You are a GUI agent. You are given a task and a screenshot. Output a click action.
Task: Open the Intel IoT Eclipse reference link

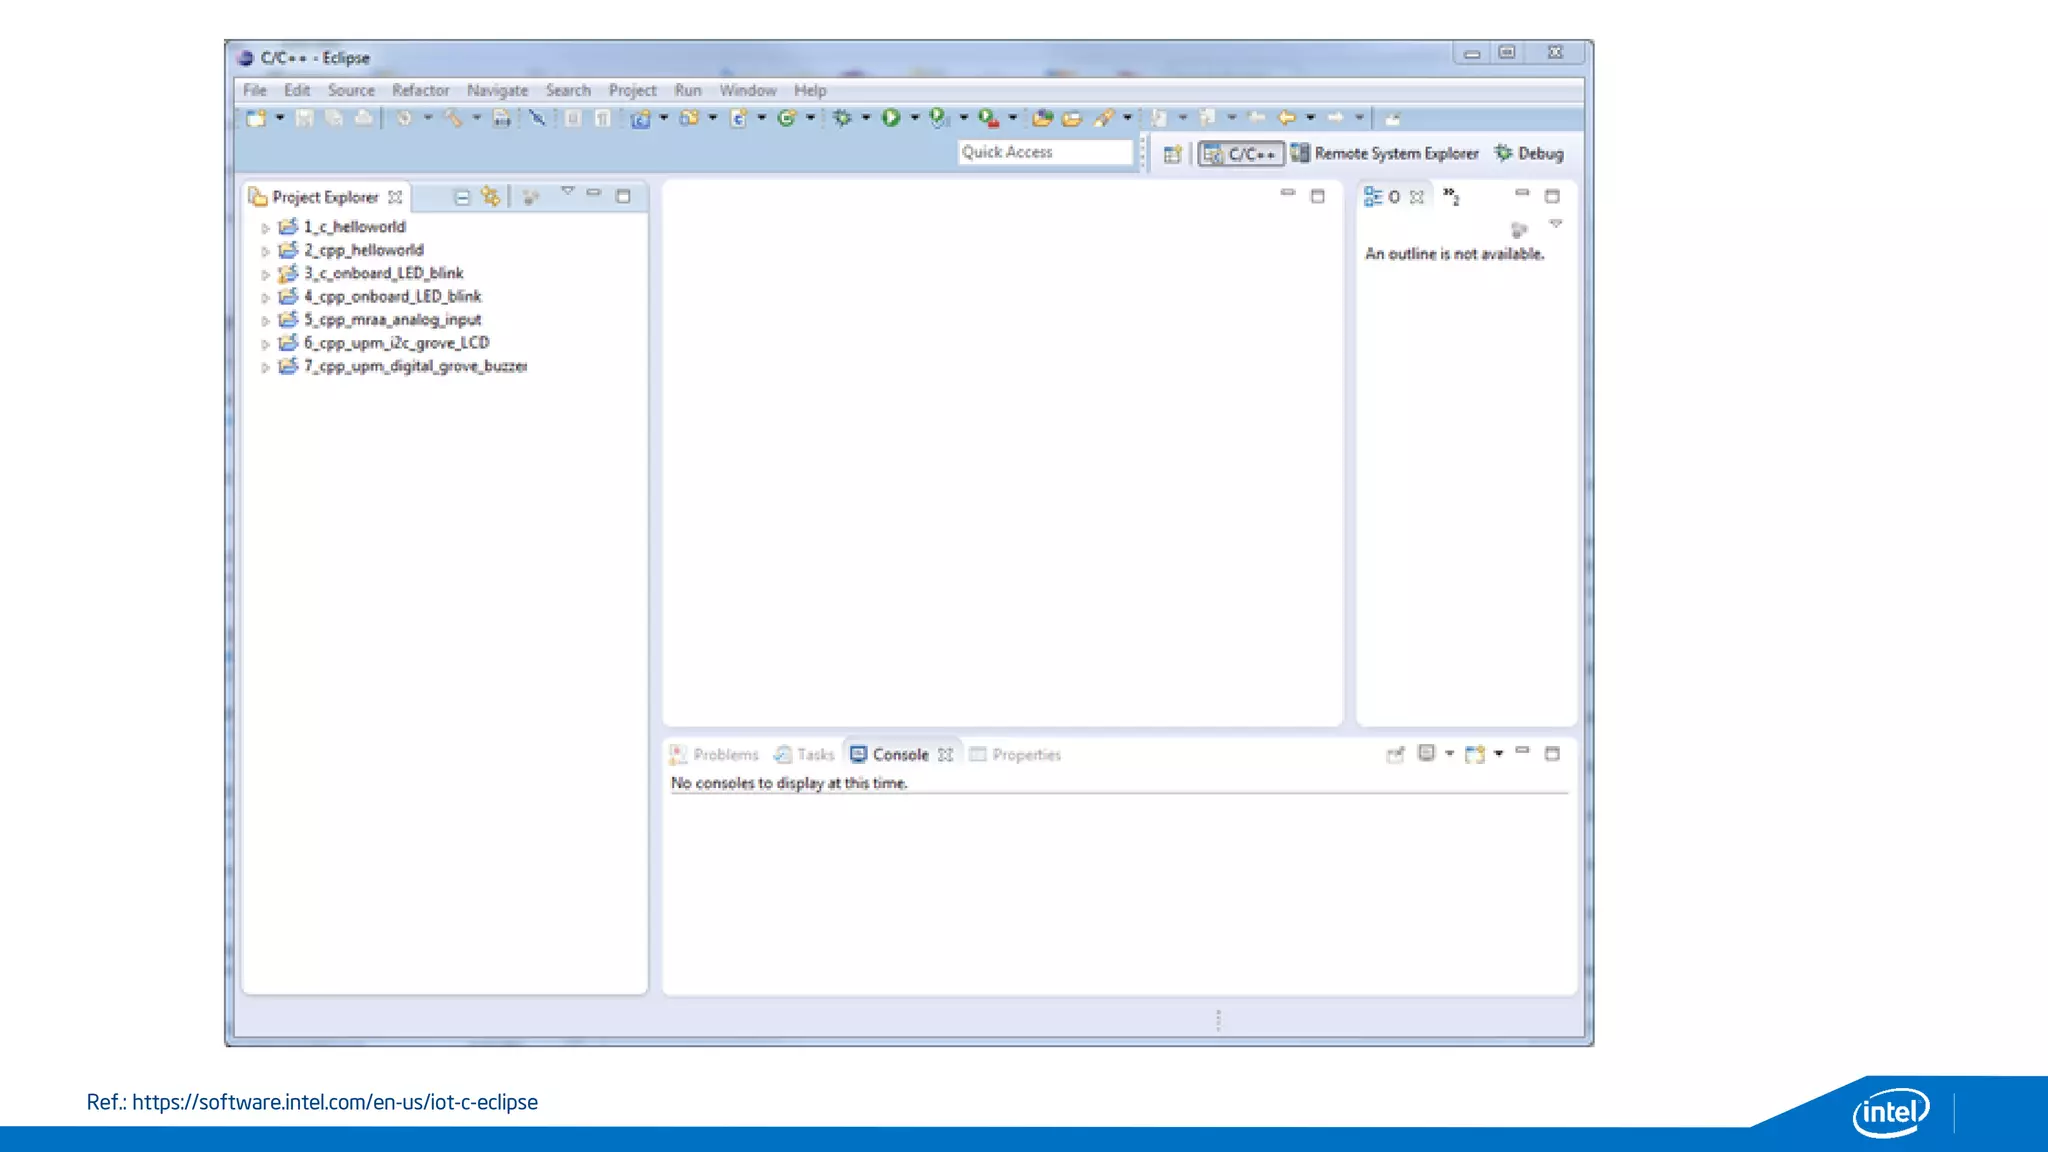point(334,1102)
